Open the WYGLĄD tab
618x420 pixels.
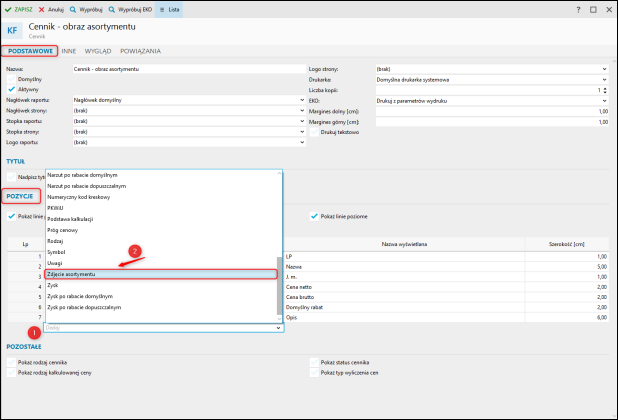coord(98,51)
